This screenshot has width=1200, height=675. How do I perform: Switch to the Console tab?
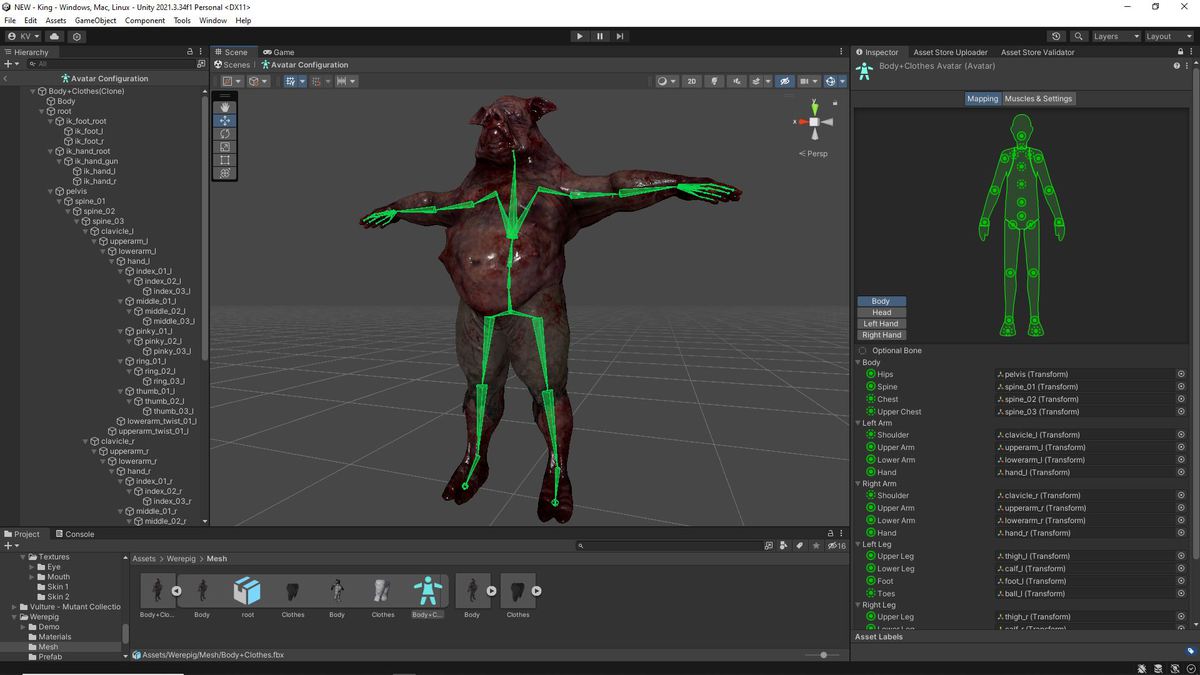(x=75, y=534)
